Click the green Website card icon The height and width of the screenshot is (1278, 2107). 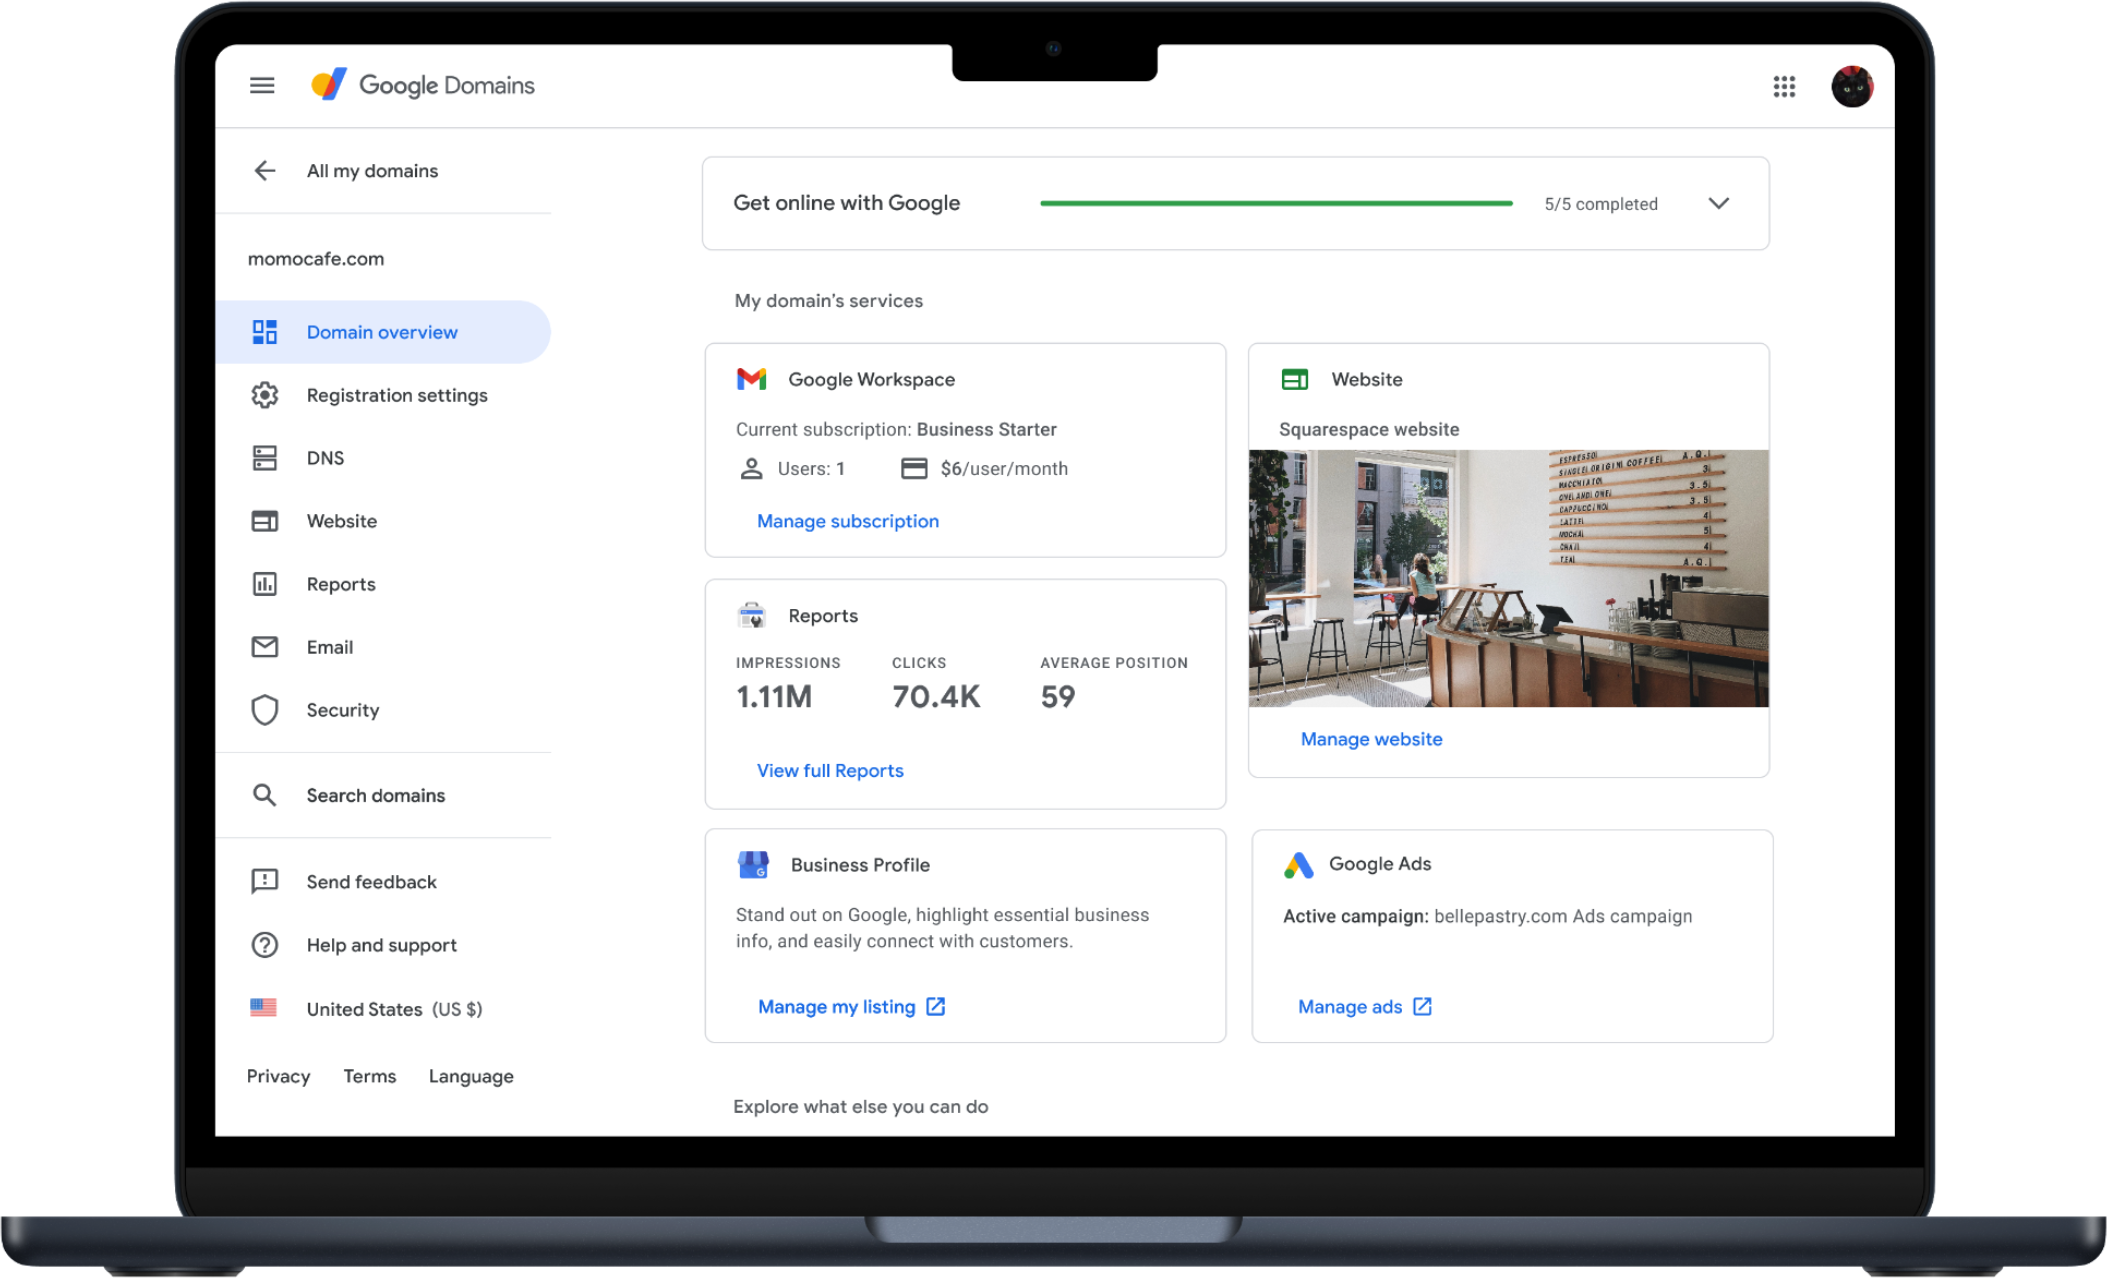pos(1295,379)
